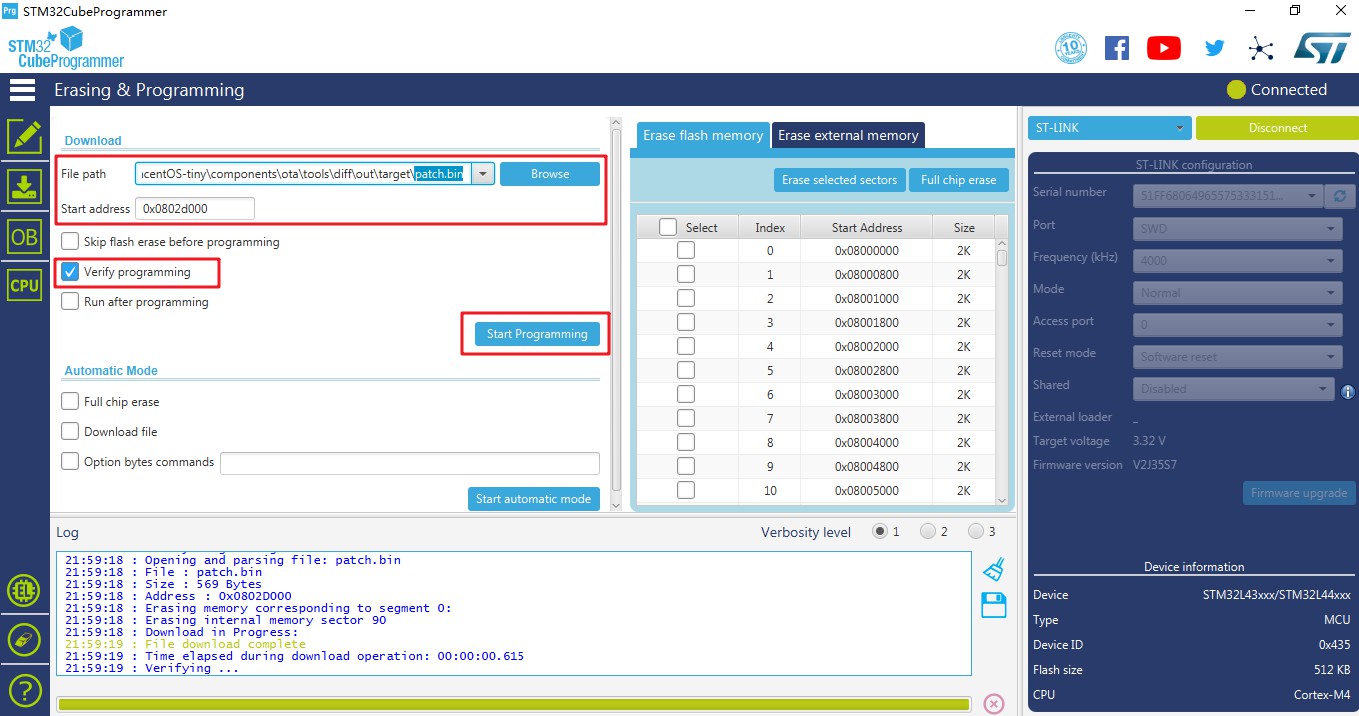The width and height of the screenshot is (1359, 716).
Task: Show info about Shared mode
Action: [1347, 392]
